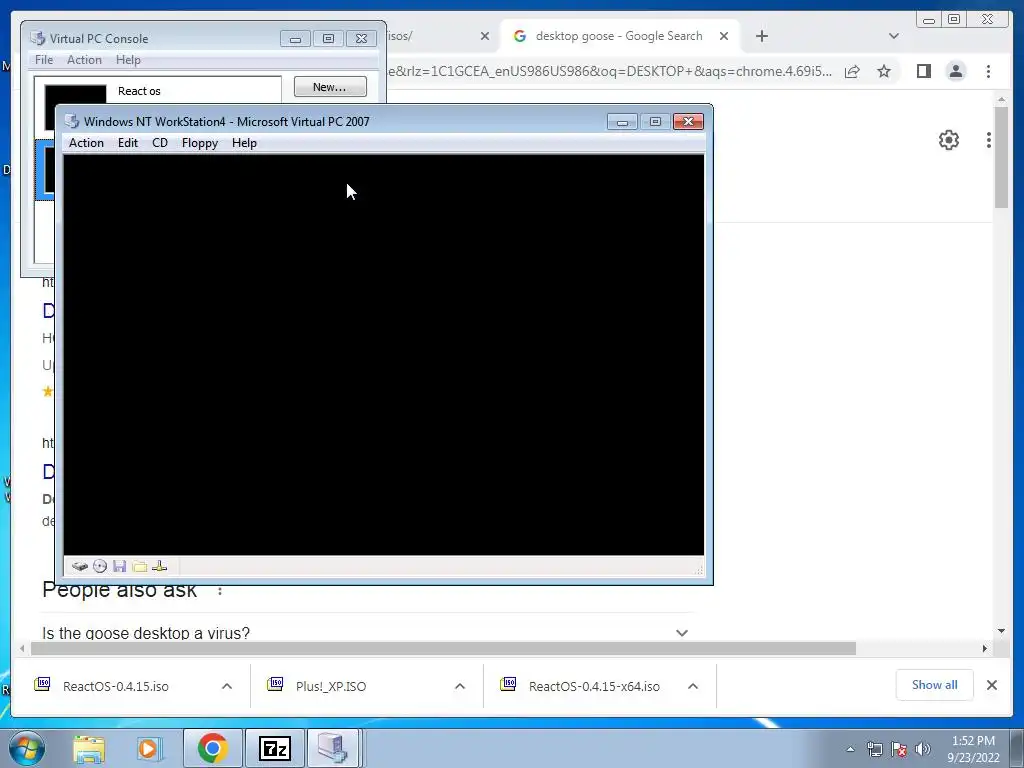This screenshot has height=768, width=1024.
Task: Click the share page icon in the address bar
Action: pyautogui.click(x=852, y=71)
